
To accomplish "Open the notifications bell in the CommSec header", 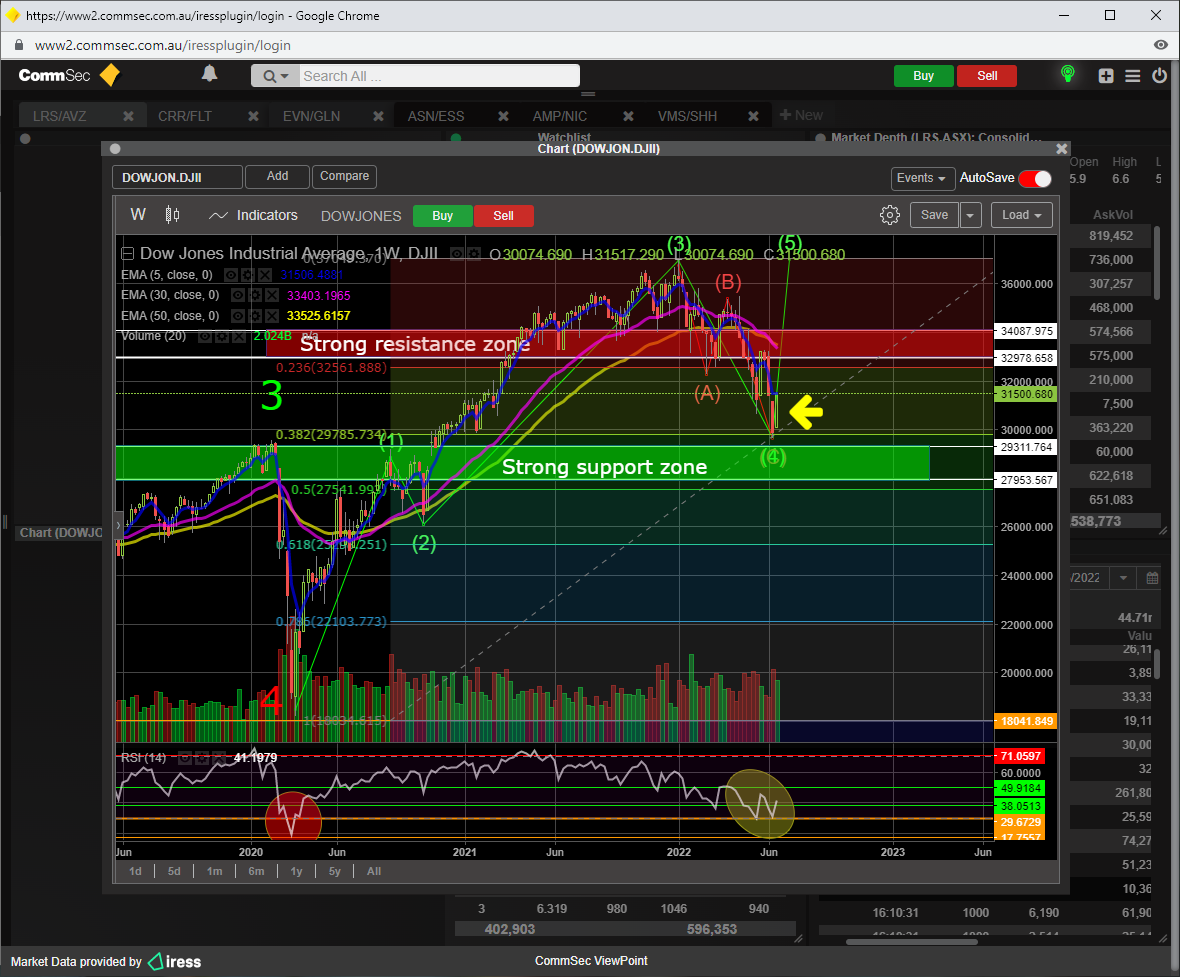I will [x=209, y=74].
